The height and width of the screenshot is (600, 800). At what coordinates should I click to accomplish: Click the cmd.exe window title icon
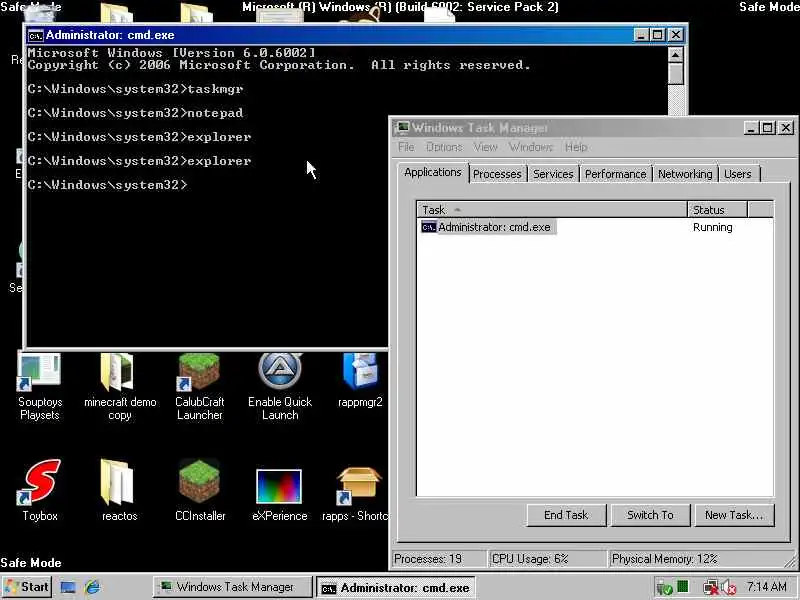click(x=36, y=36)
